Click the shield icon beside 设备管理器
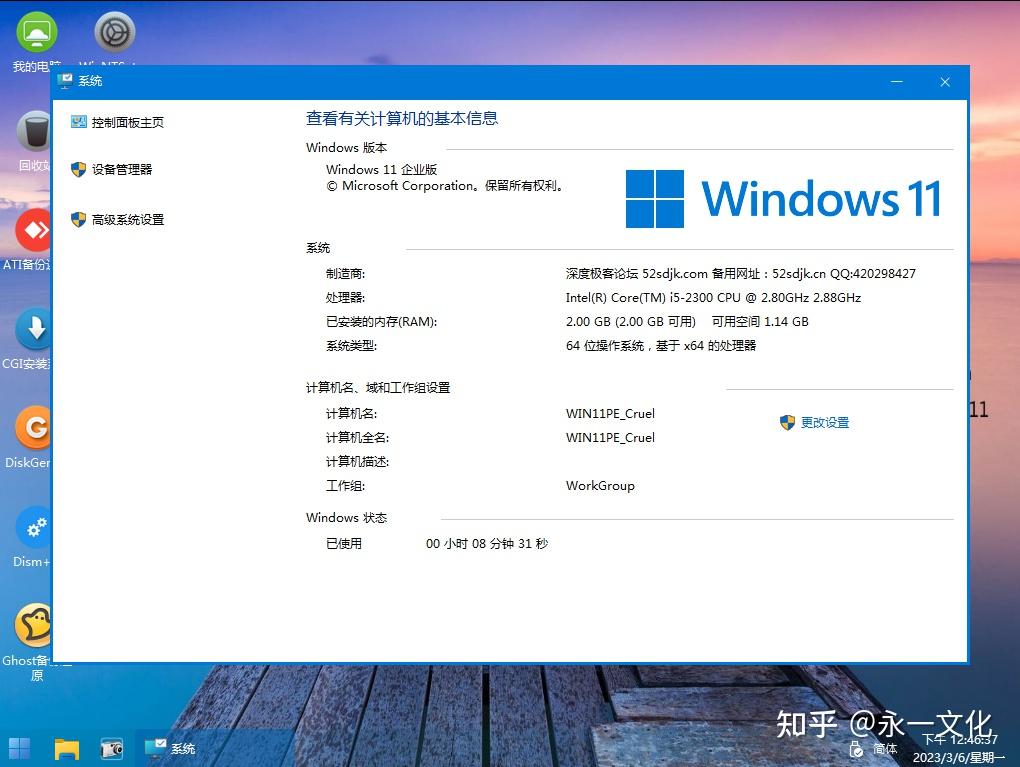This screenshot has width=1020, height=767. tap(78, 170)
